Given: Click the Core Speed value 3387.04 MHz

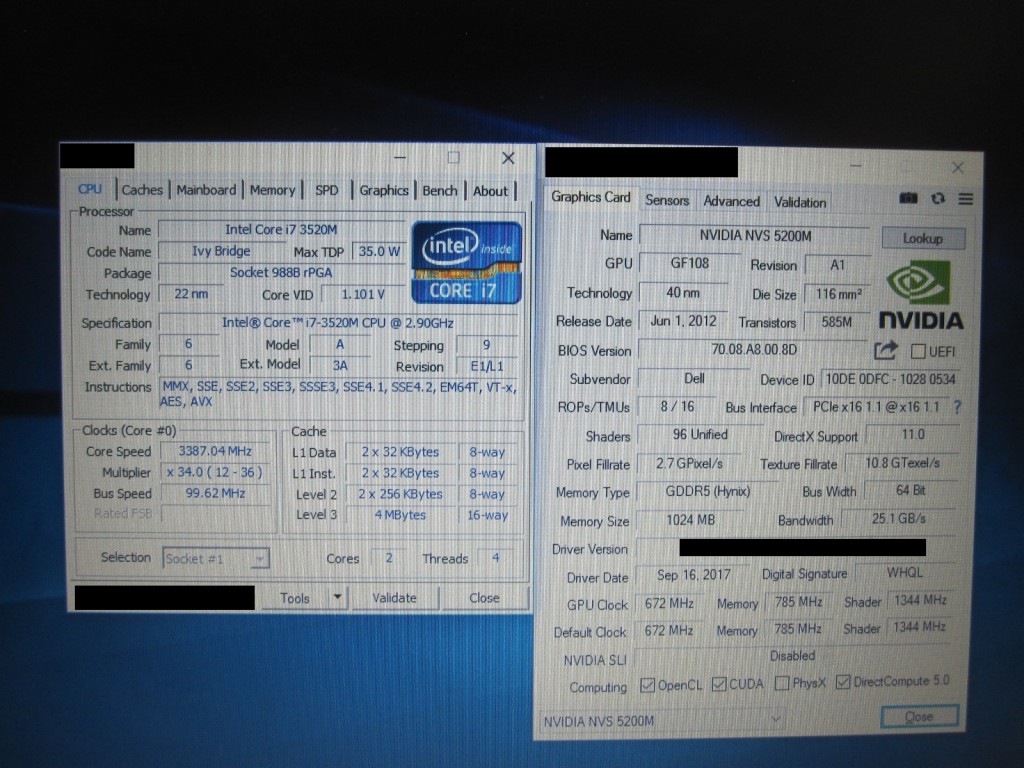Looking at the screenshot, I should click(215, 451).
